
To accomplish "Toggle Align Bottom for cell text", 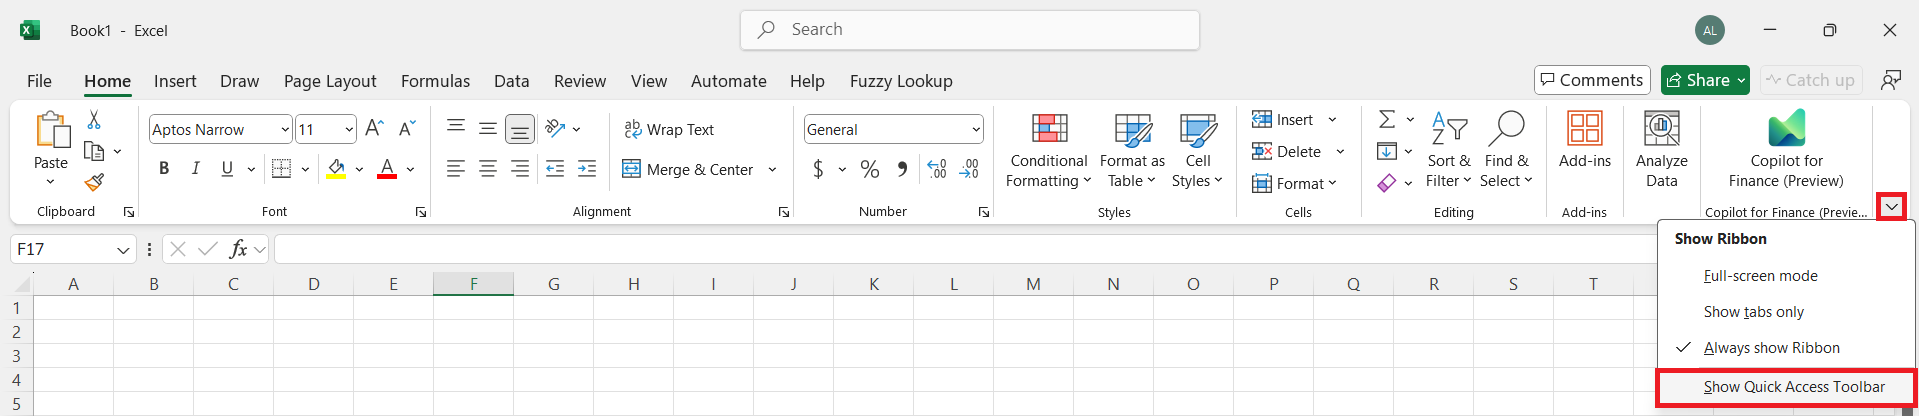I will pyautogui.click(x=520, y=129).
